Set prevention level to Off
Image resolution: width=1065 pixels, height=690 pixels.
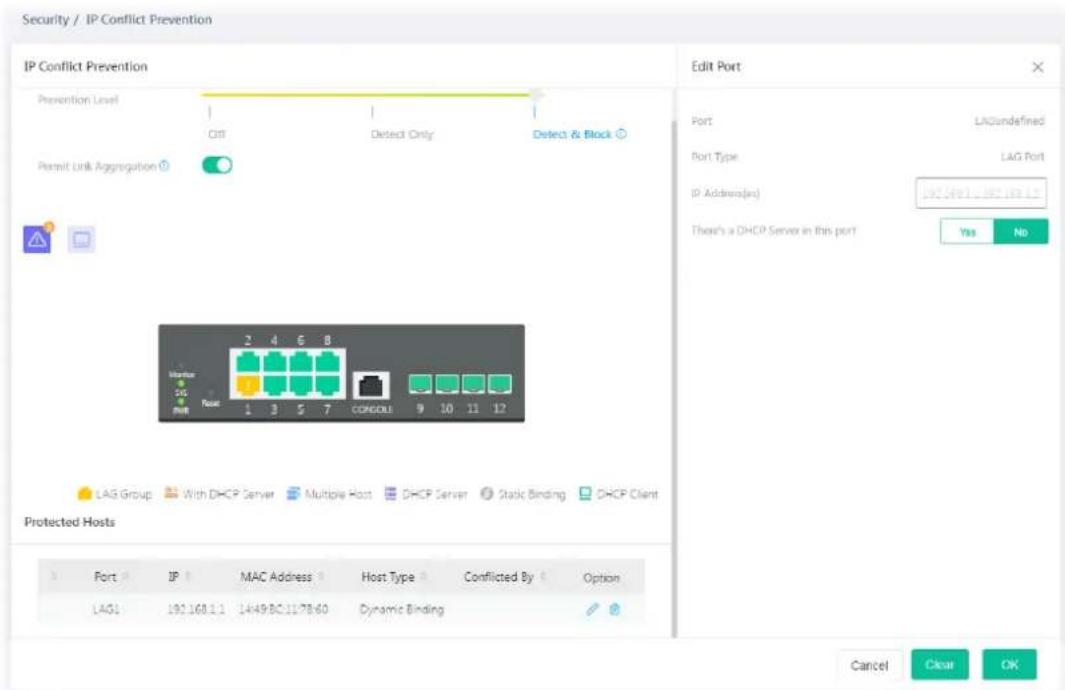[x=217, y=134]
